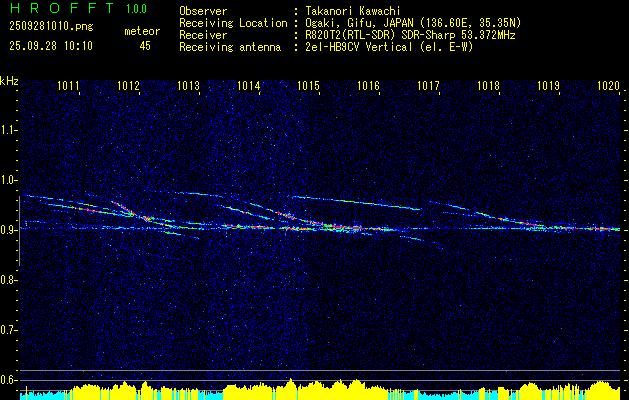Click meteor count 45
Image resolution: width=629 pixels, height=400 pixels.
point(145,46)
